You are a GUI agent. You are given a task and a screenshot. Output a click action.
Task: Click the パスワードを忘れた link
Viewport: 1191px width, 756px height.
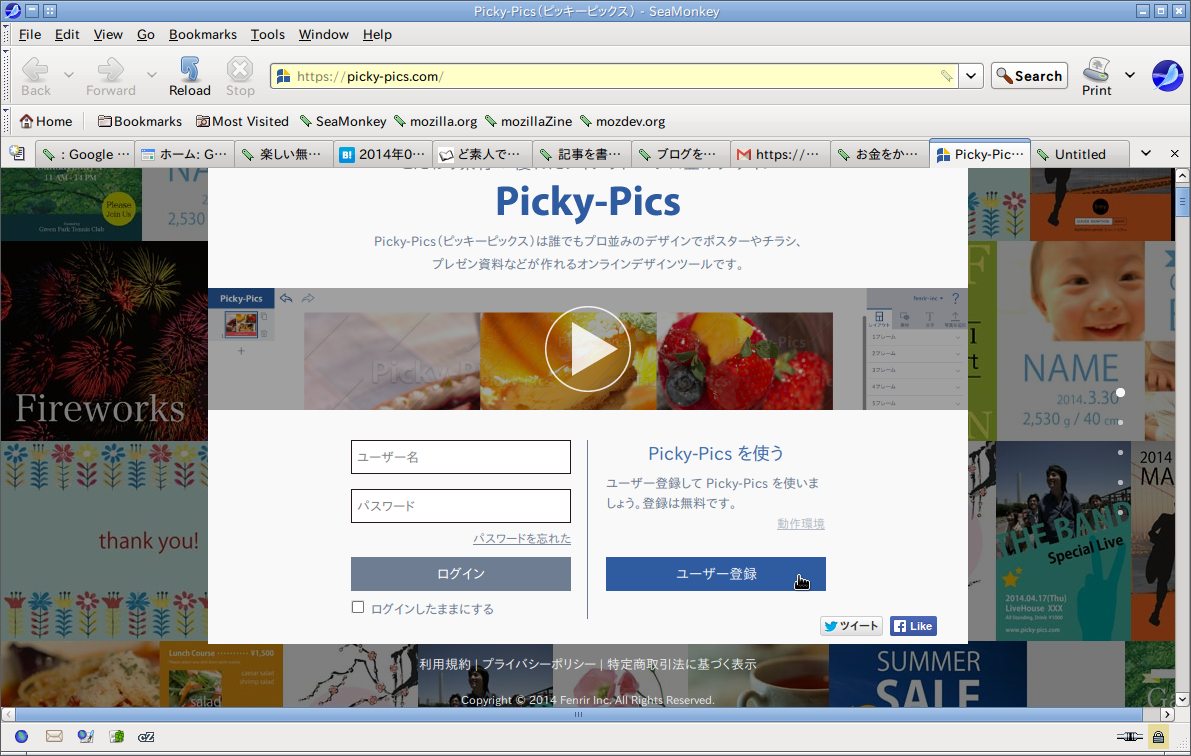(x=522, y=538)
